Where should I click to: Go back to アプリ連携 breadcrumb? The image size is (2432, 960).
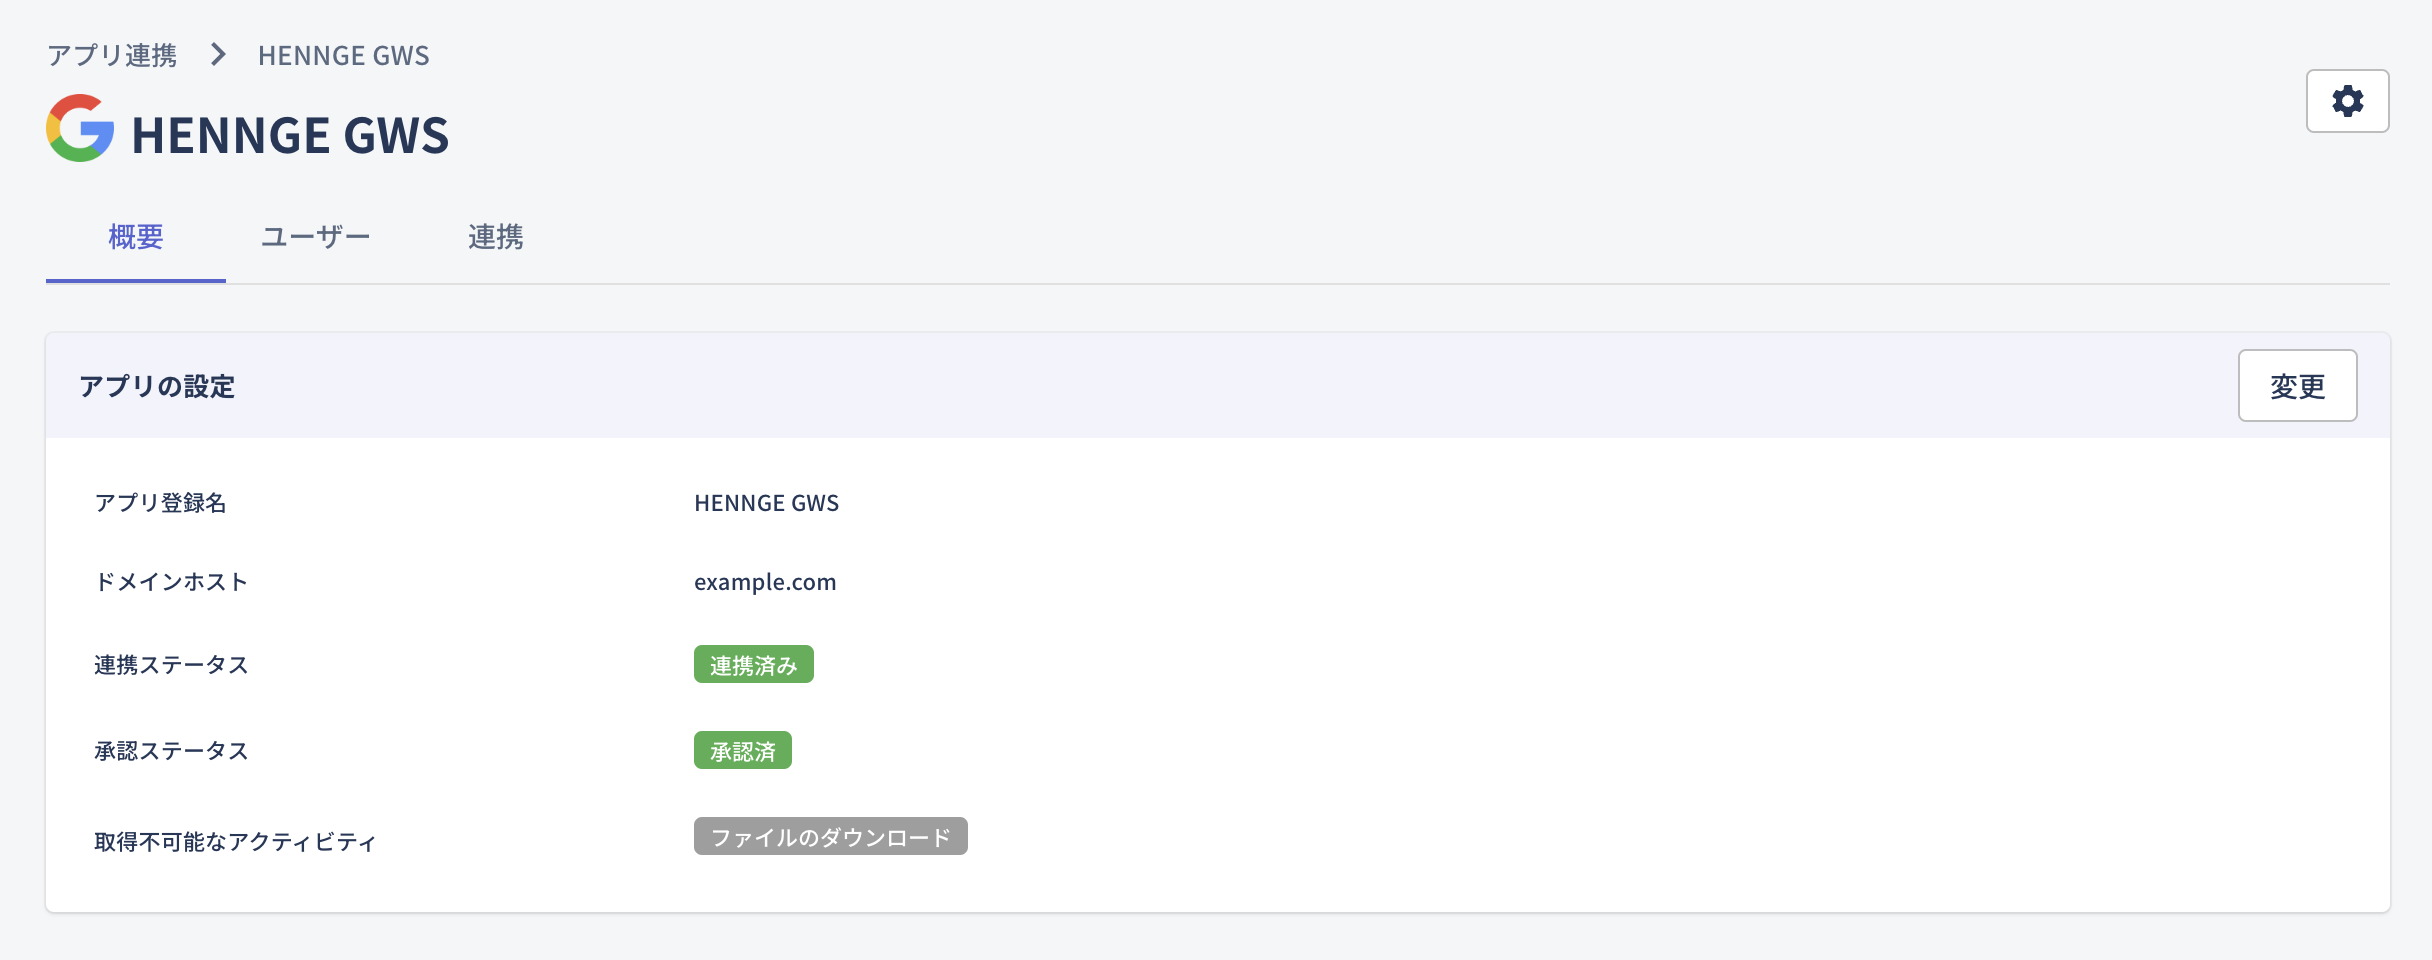tap(112, 55)
